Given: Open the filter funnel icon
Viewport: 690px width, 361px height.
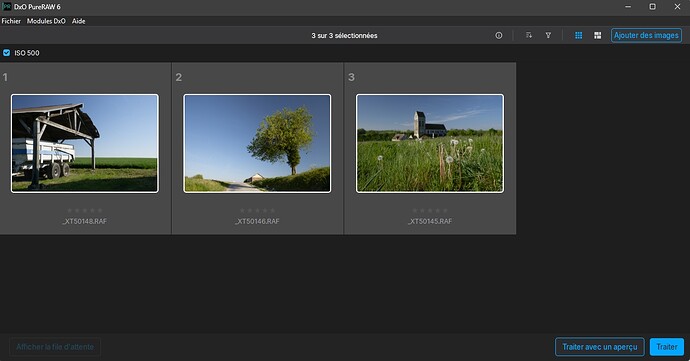Looking at the screenshot, I should [x=548, y=35].
